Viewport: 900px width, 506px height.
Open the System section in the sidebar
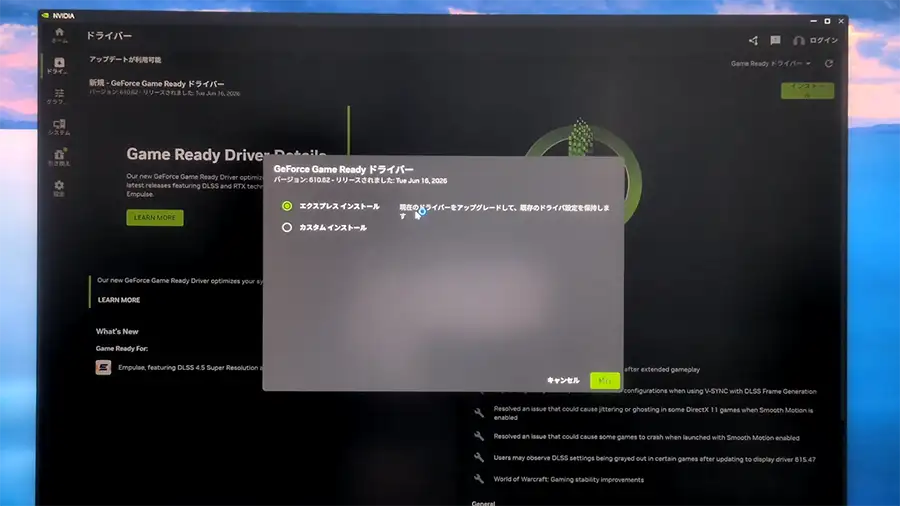pos(59,127)
